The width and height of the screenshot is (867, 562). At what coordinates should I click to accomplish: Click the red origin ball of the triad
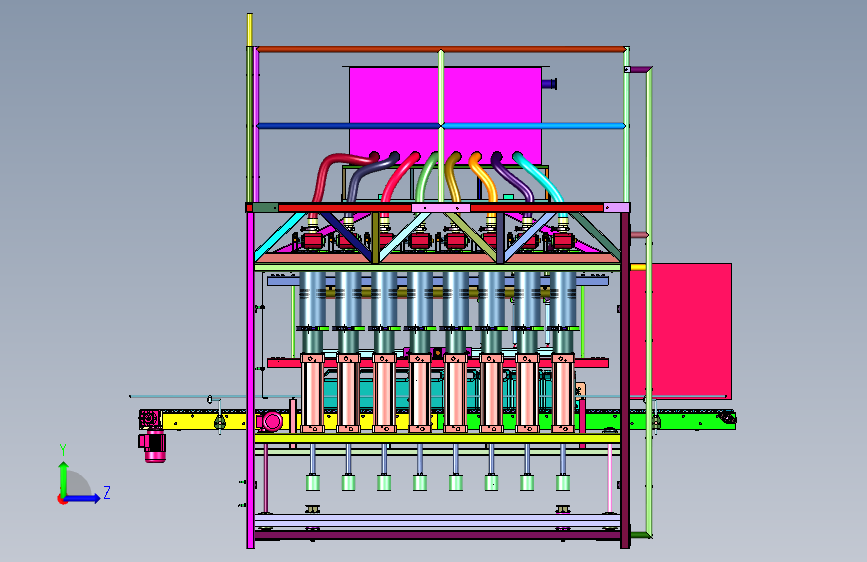click(x=62, y=499)
